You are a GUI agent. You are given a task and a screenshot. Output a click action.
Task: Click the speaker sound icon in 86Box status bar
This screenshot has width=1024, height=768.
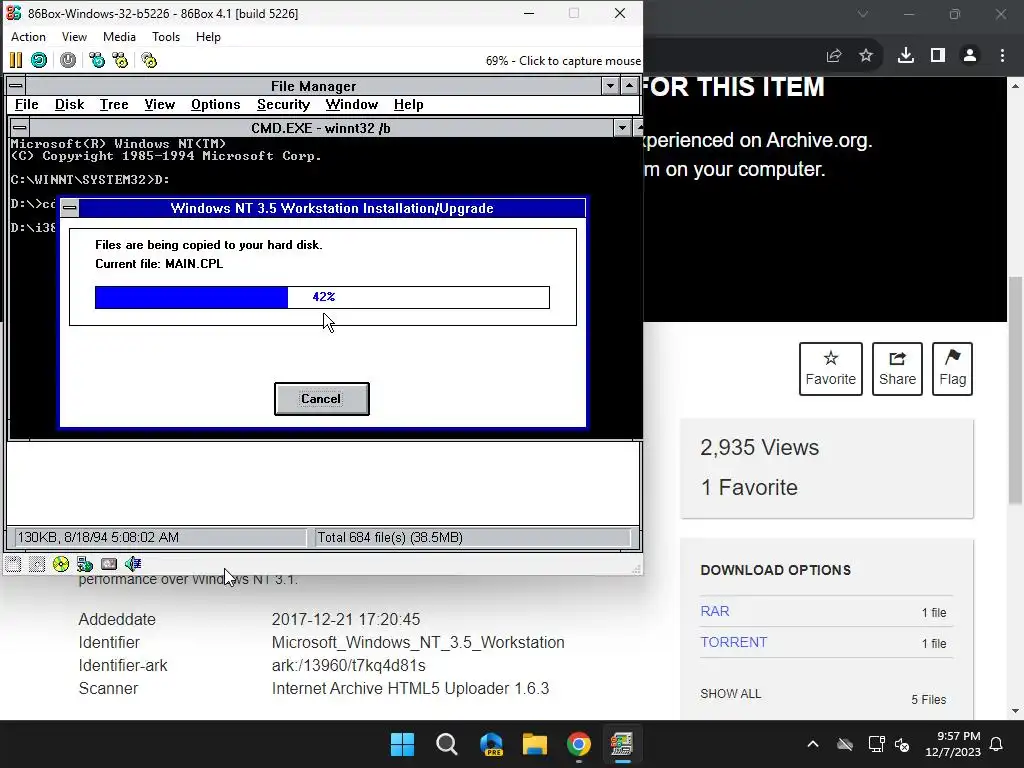pyautogui.click(x=133, y=564)
